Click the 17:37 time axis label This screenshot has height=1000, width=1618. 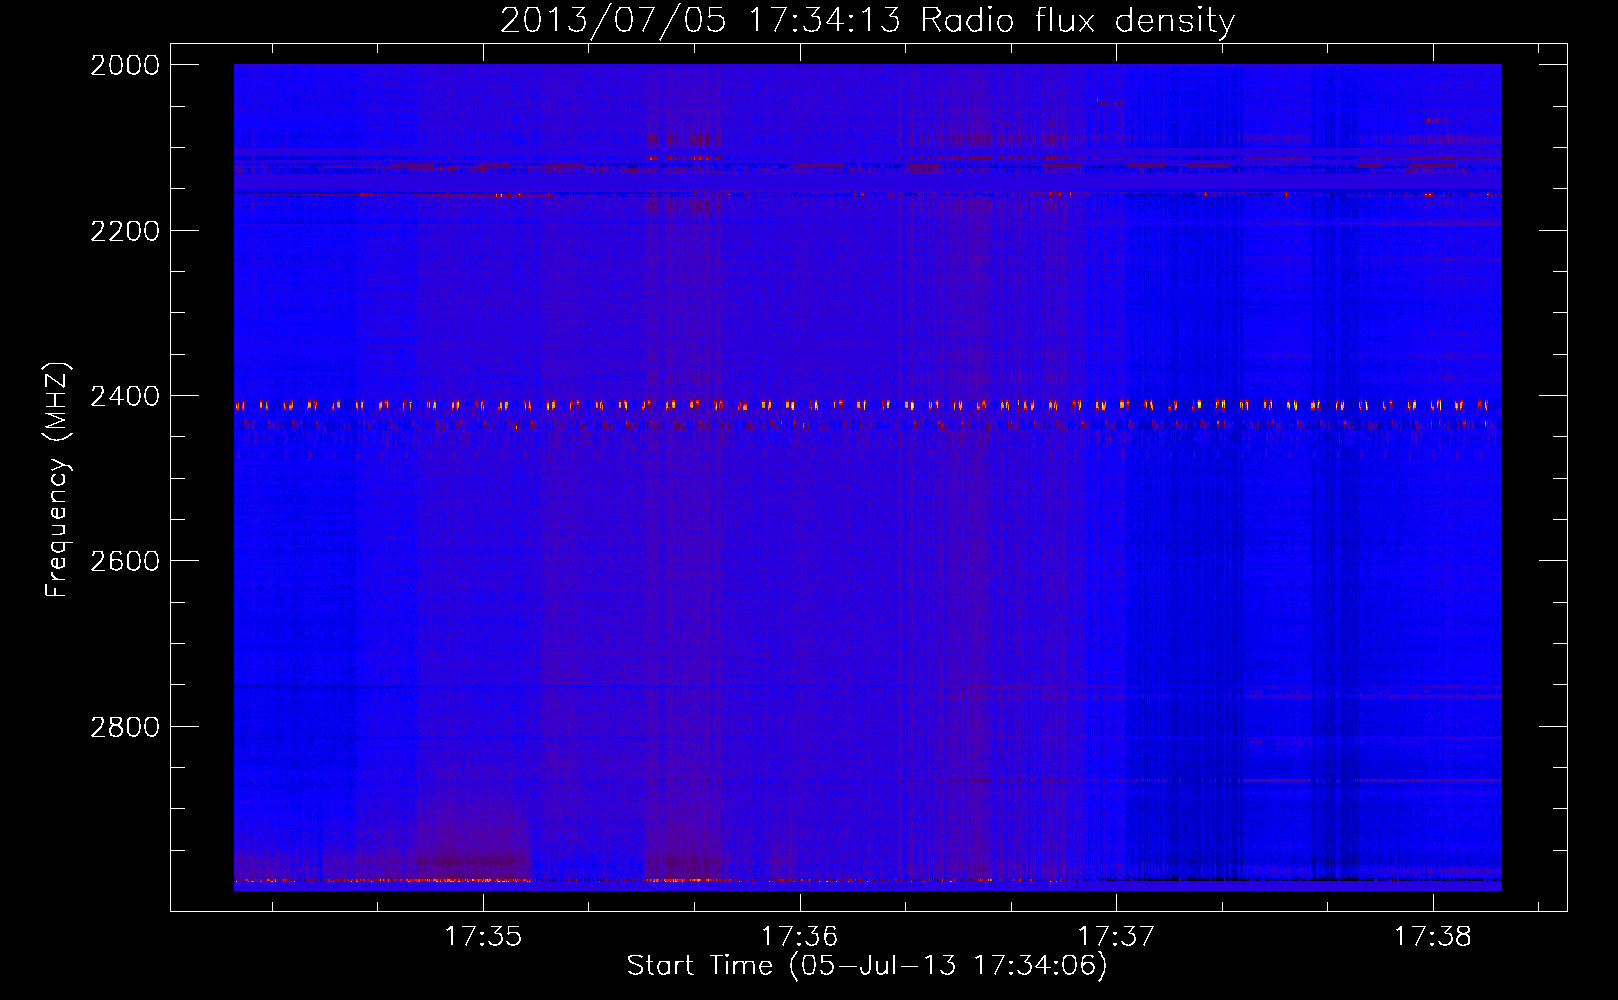pos(1116,937)
